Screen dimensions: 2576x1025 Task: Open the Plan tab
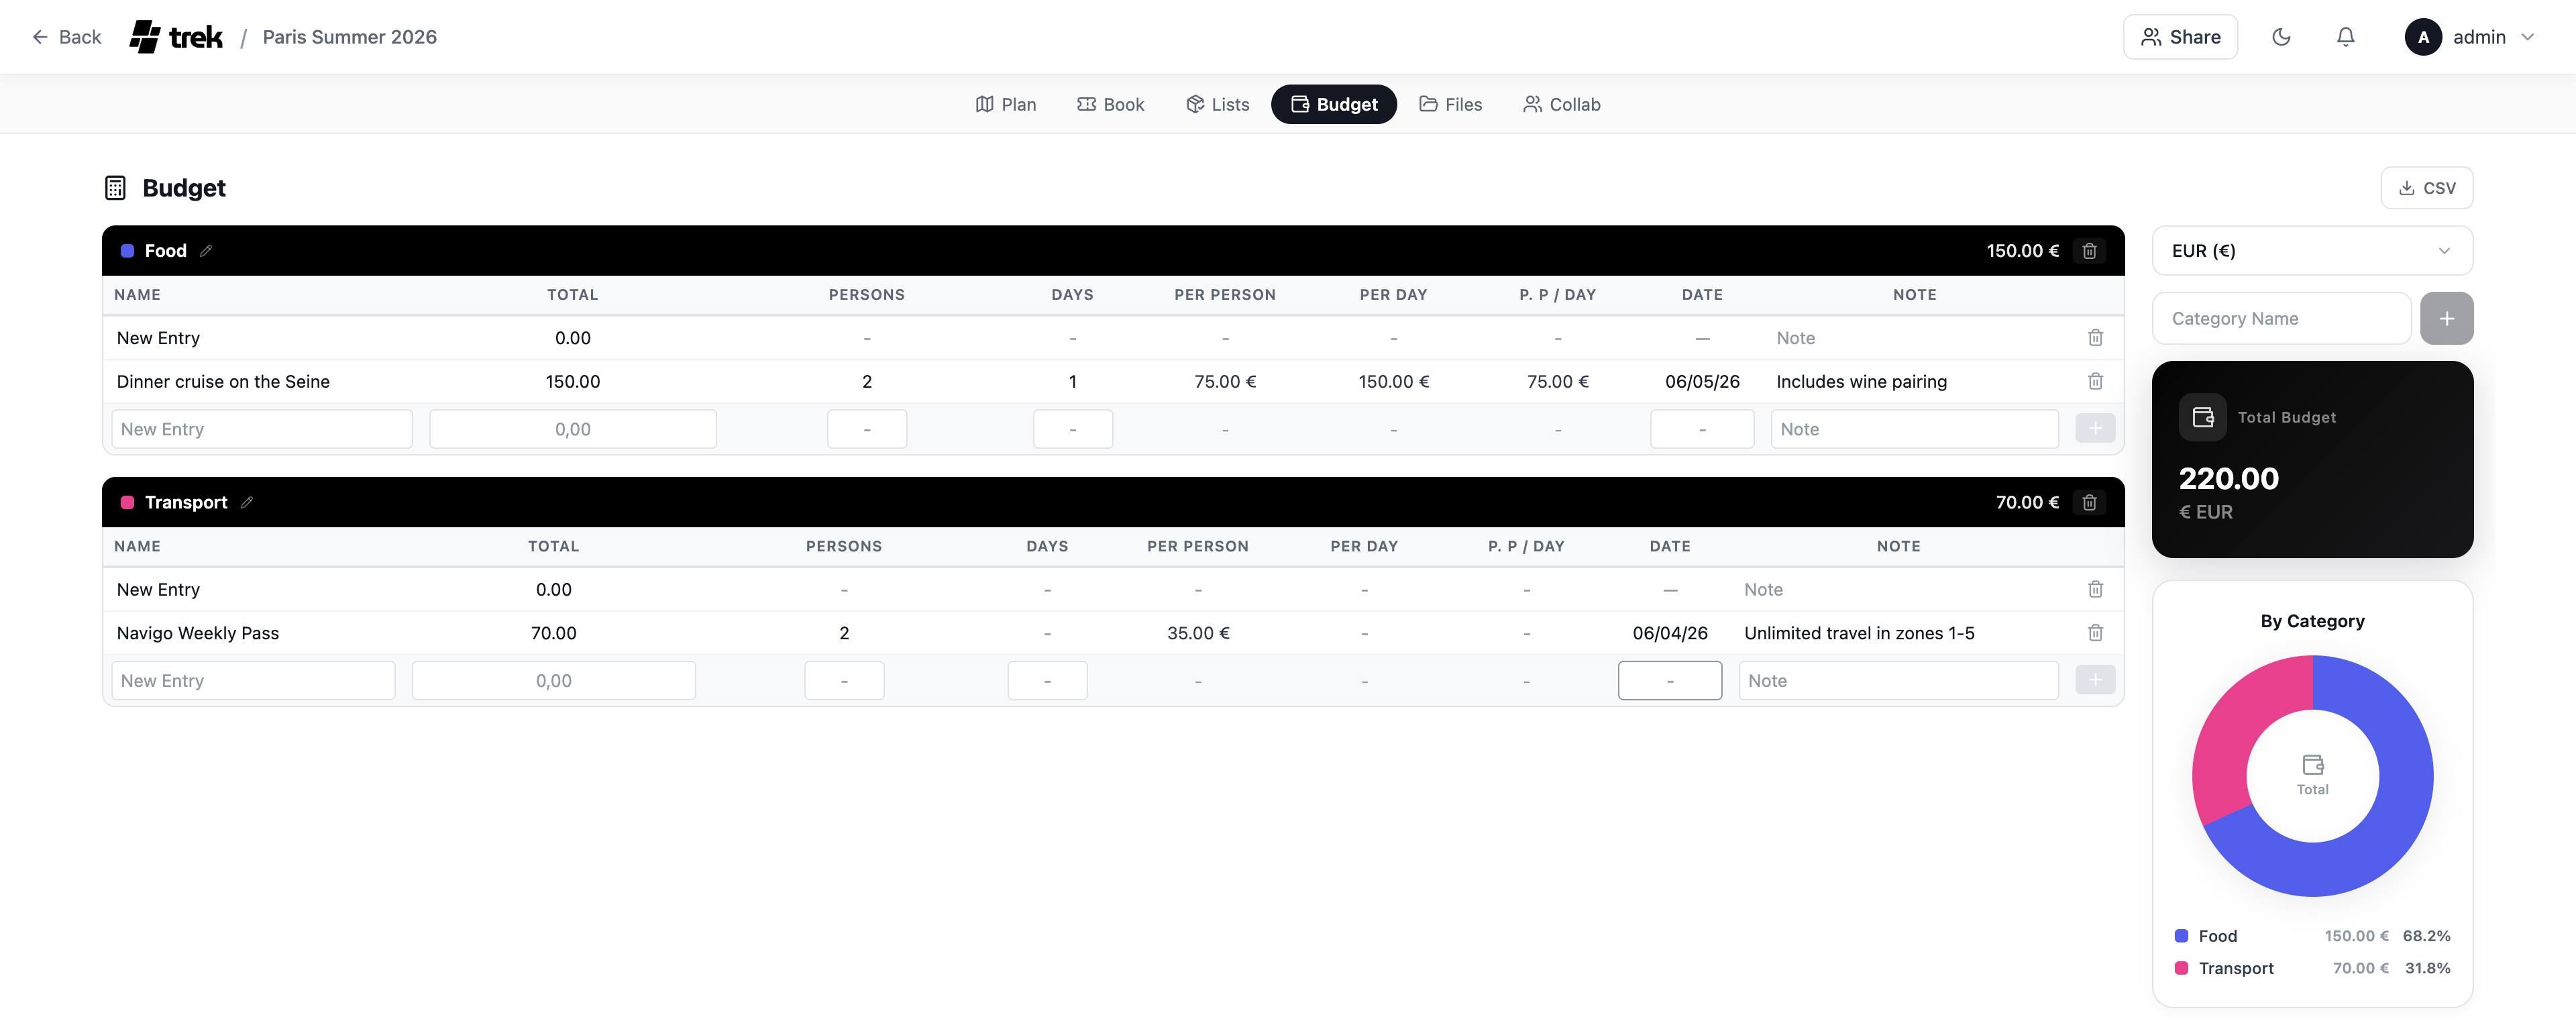click(x=1006, y=104)
